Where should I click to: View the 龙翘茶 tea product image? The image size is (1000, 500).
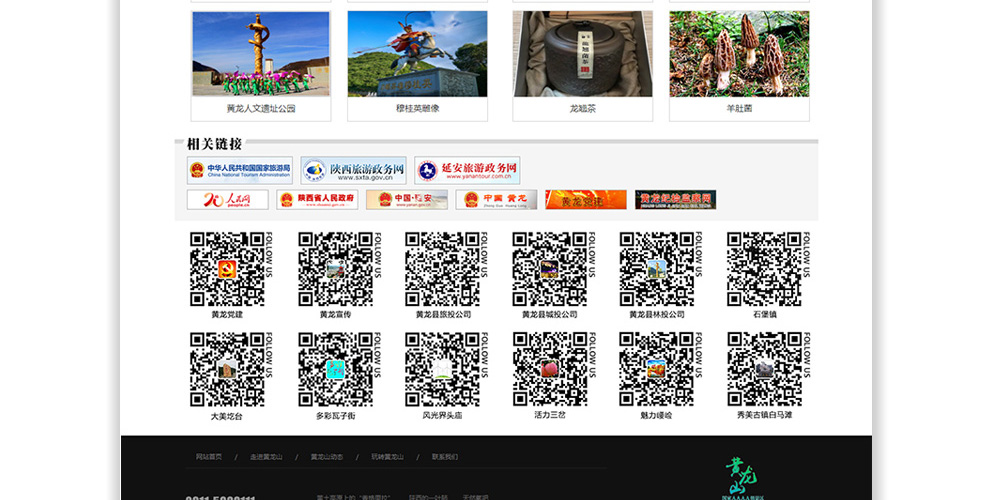(582, 54)
